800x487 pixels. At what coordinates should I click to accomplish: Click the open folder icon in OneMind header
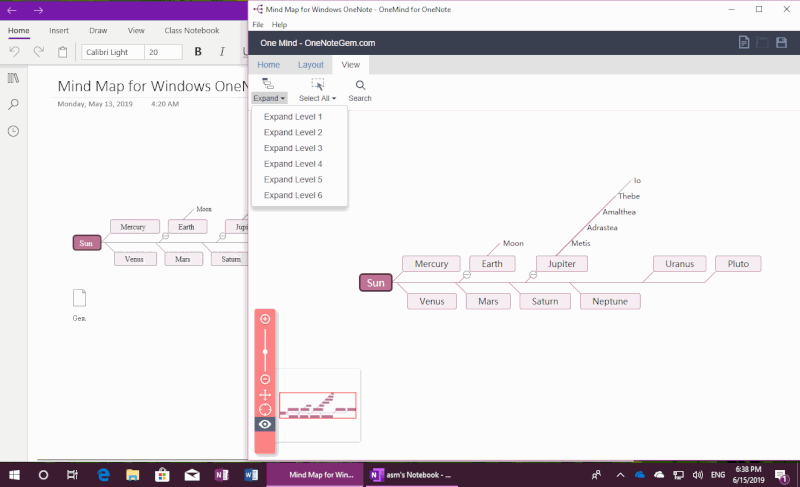[762, 42]
